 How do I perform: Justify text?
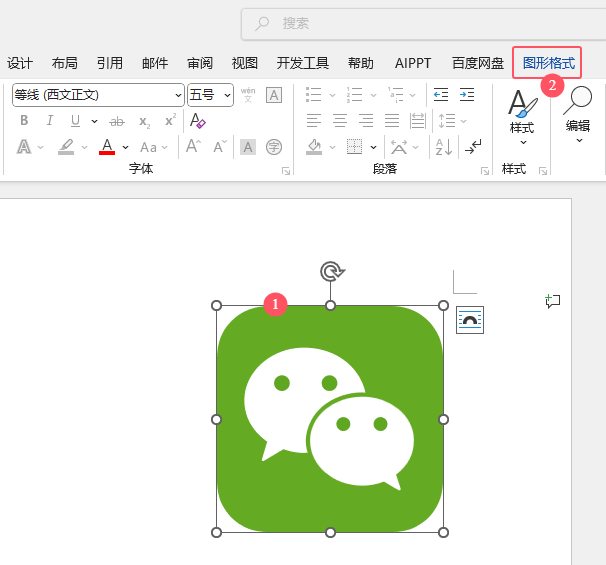392,121
